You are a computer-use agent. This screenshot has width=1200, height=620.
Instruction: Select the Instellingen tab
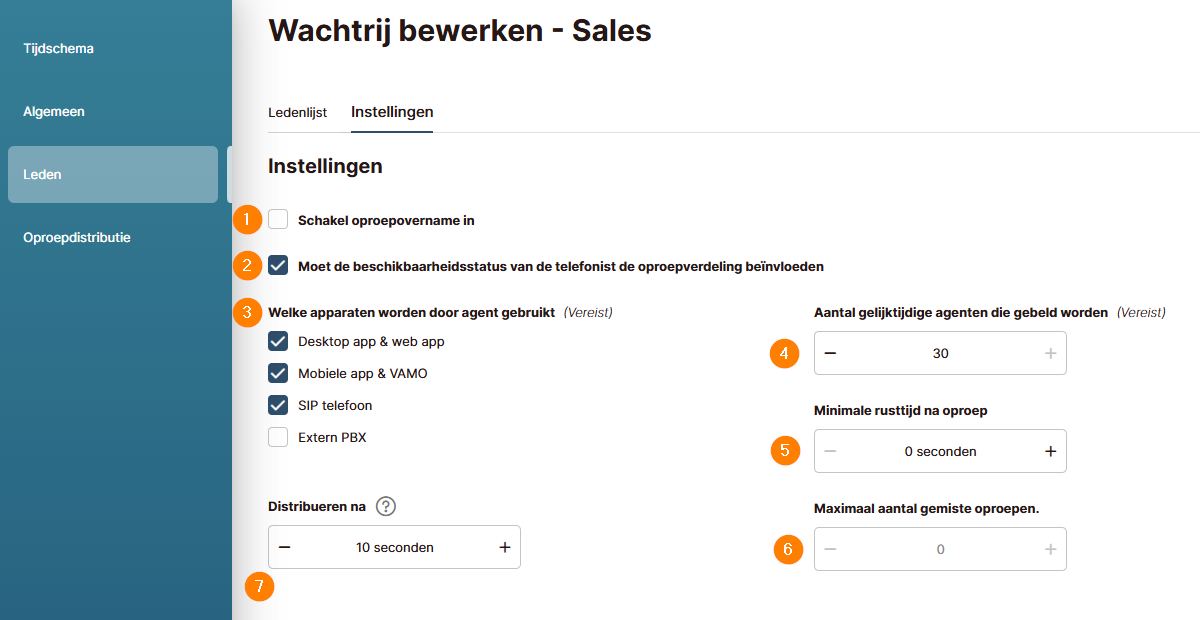392,112
